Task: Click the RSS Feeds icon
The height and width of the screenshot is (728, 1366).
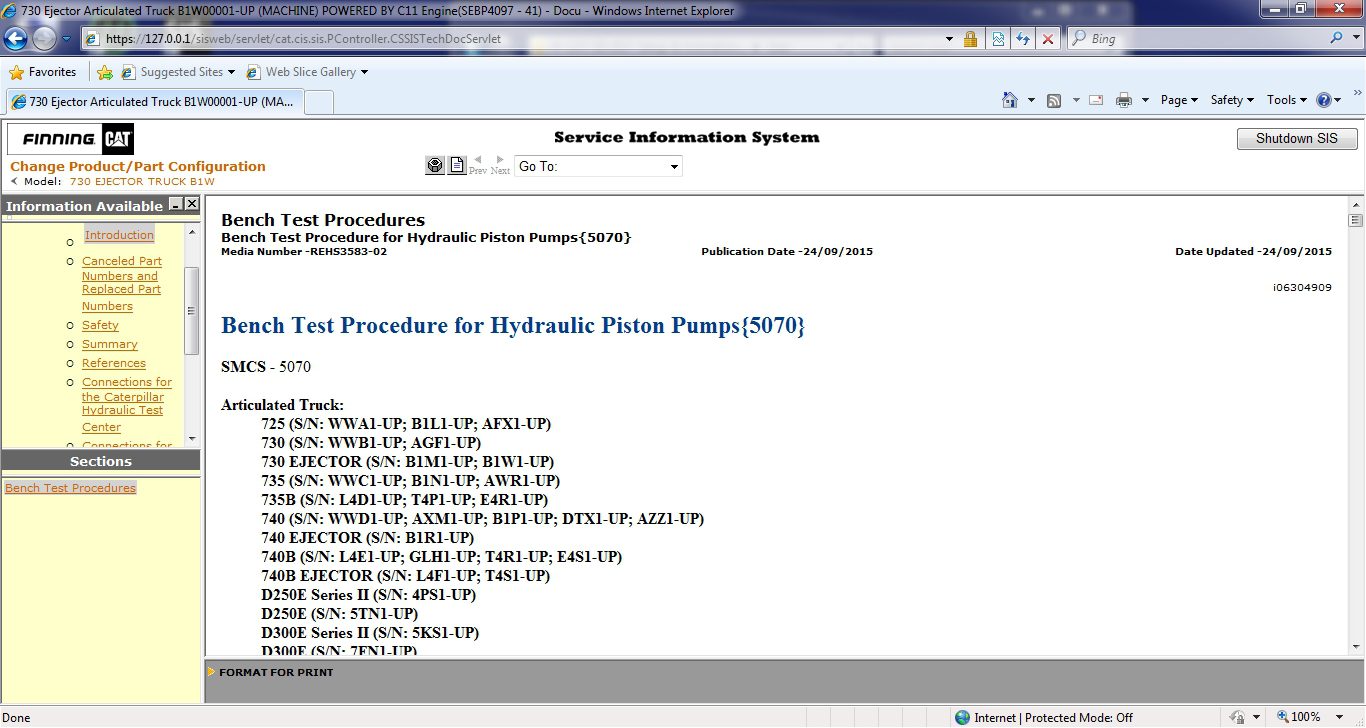Action: click(x=1054, y=100)
